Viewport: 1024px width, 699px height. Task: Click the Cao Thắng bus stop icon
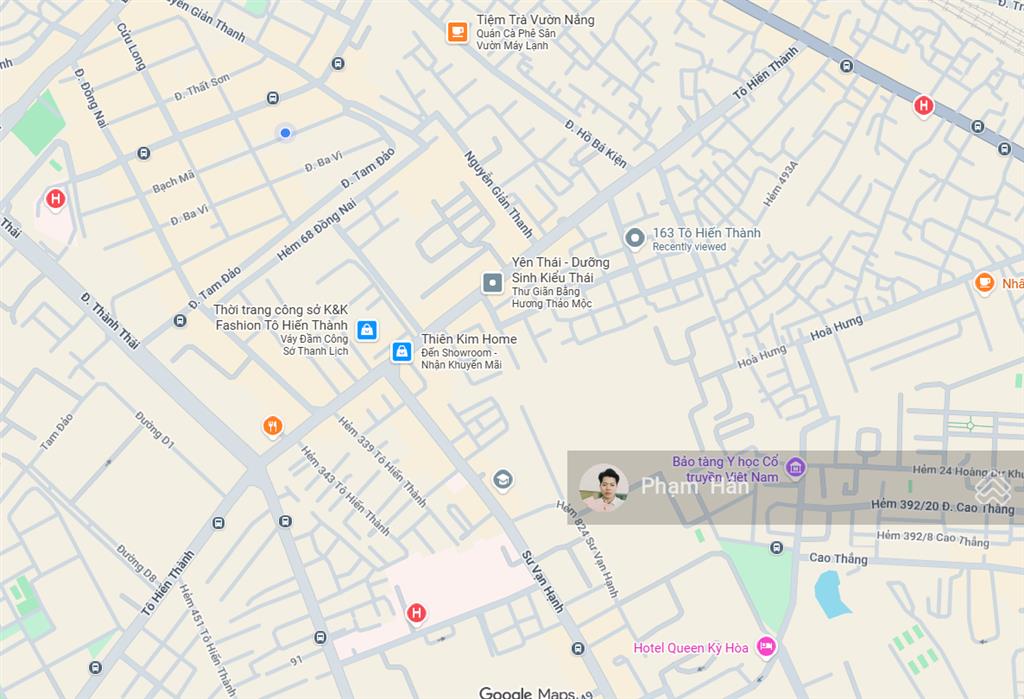coord(776,547)
